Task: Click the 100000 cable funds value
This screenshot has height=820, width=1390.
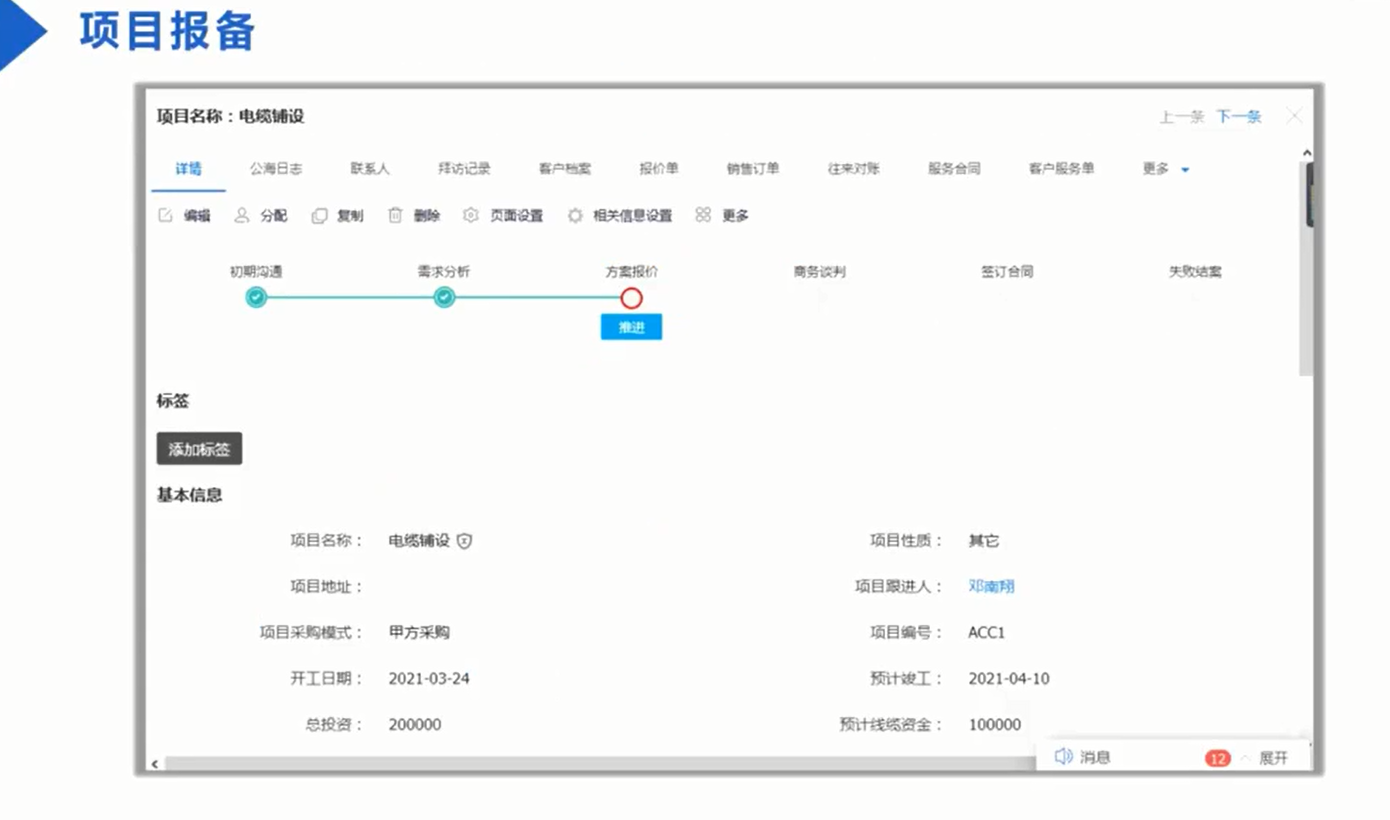Action: click(995, 725)
